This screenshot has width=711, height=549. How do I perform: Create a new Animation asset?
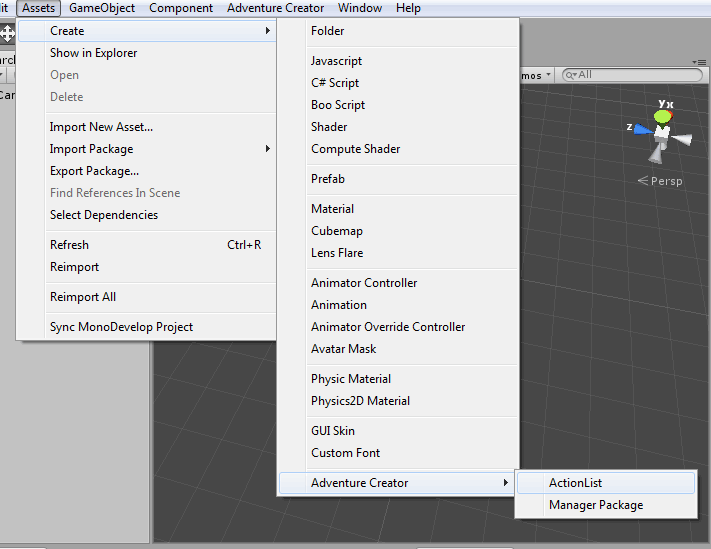(x=398, y=305)
